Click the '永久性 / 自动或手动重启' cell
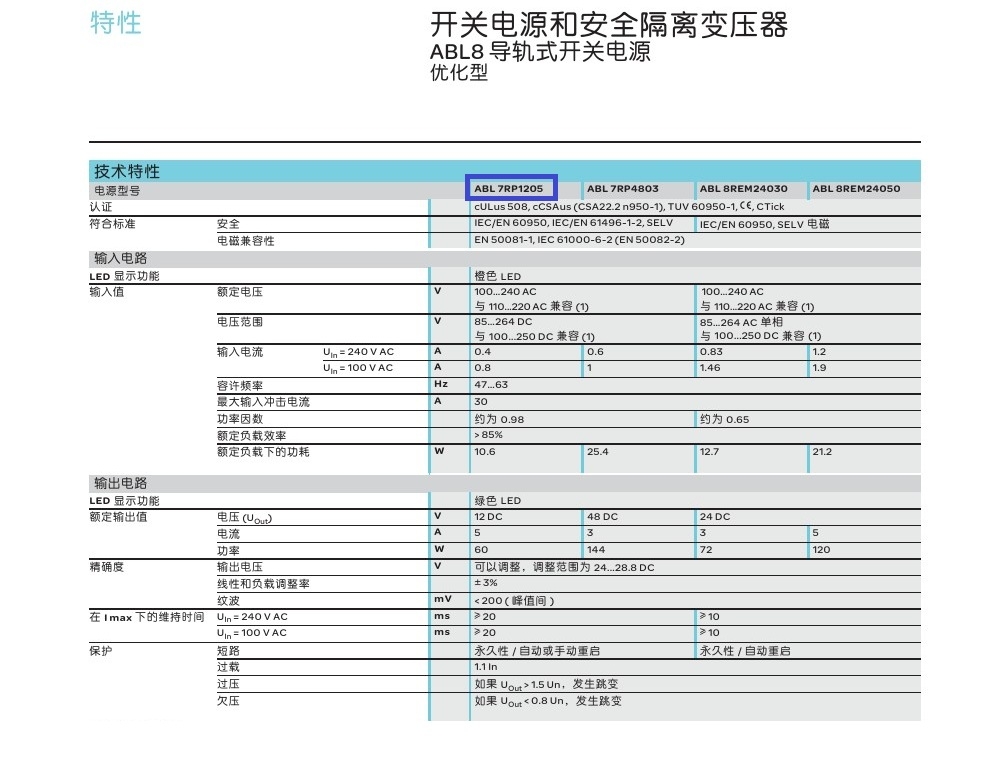 pos(537,651)
